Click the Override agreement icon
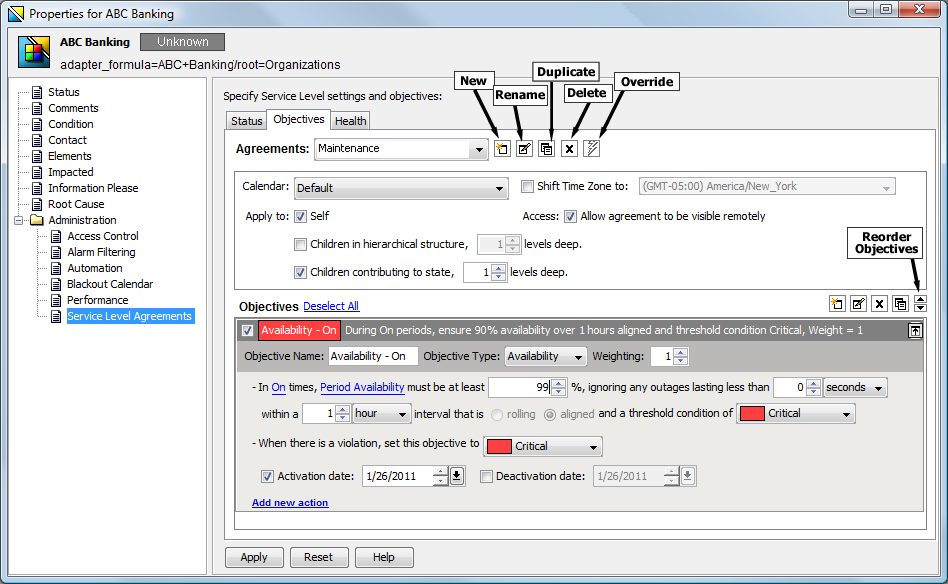 pyautogui.click(x=591, y=149)
